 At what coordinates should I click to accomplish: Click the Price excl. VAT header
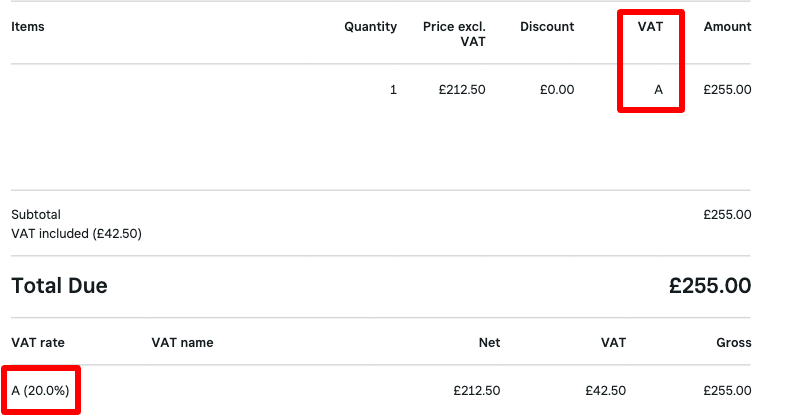click(454, 34)
